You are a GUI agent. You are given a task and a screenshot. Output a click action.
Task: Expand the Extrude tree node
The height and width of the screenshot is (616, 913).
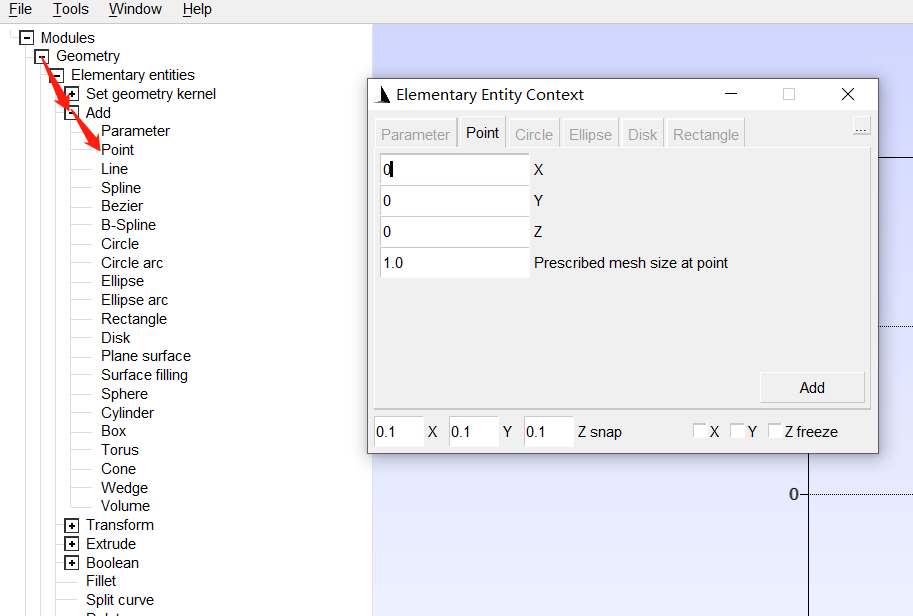click(x=71, y=544)
